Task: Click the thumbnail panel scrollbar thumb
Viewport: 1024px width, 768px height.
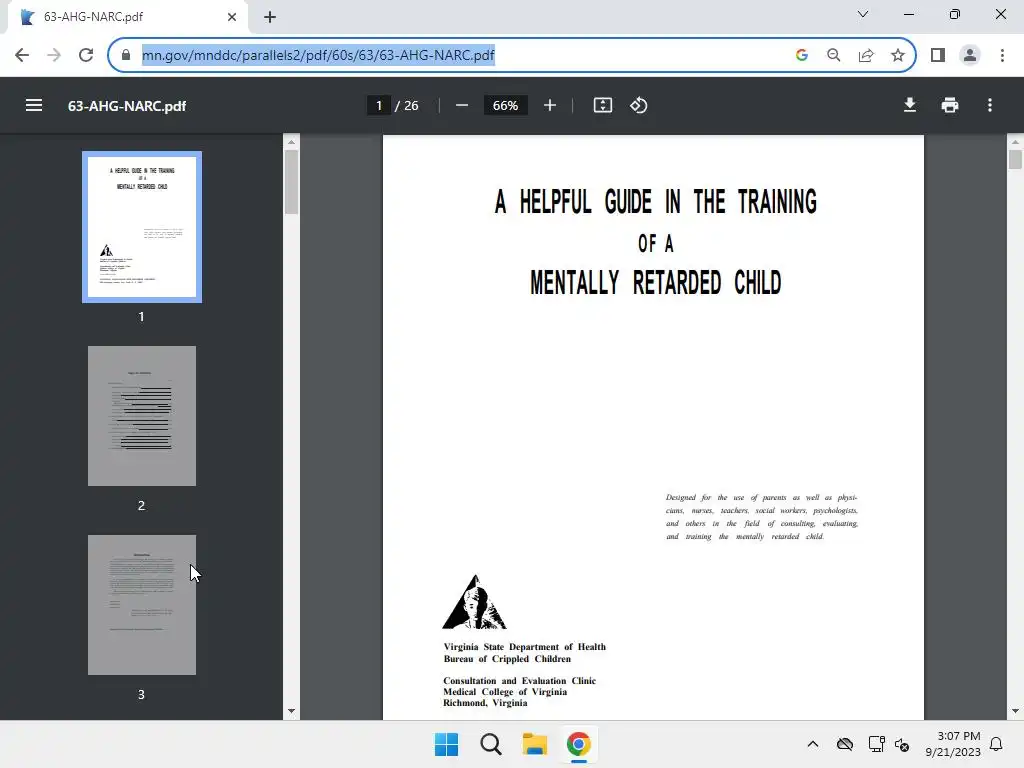Action: pos(291,182)
